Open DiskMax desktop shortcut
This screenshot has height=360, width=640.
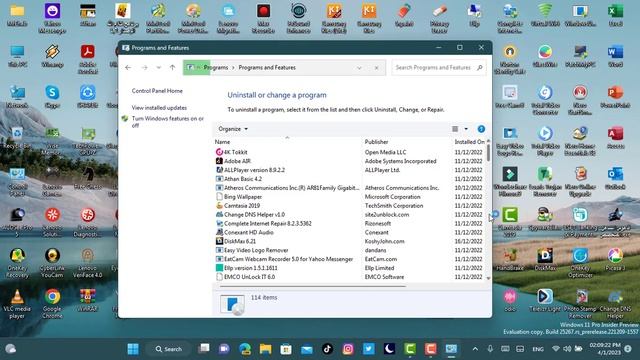tap(545, 260)
